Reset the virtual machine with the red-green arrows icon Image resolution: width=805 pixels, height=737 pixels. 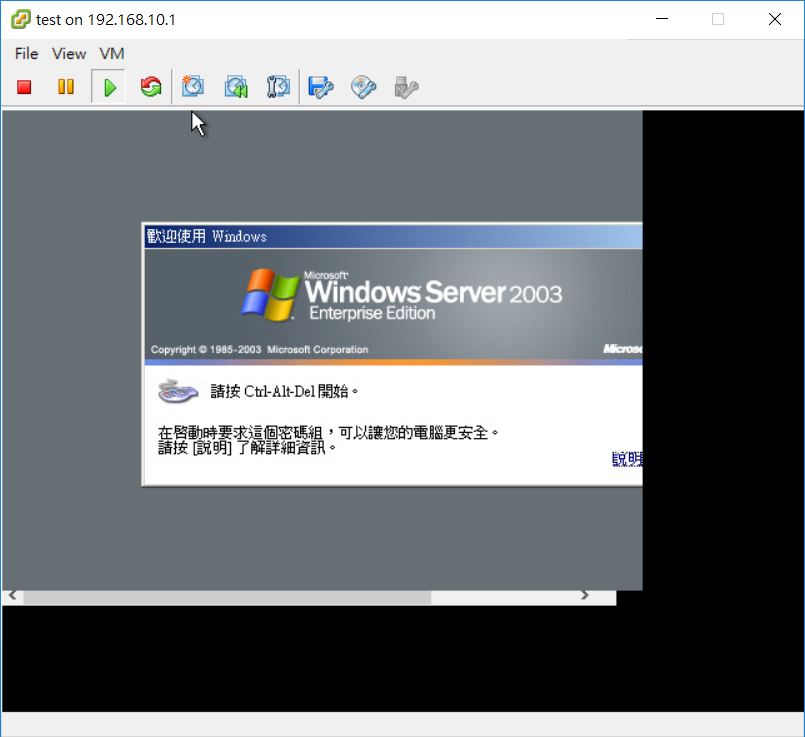click(x=151, y=87)
